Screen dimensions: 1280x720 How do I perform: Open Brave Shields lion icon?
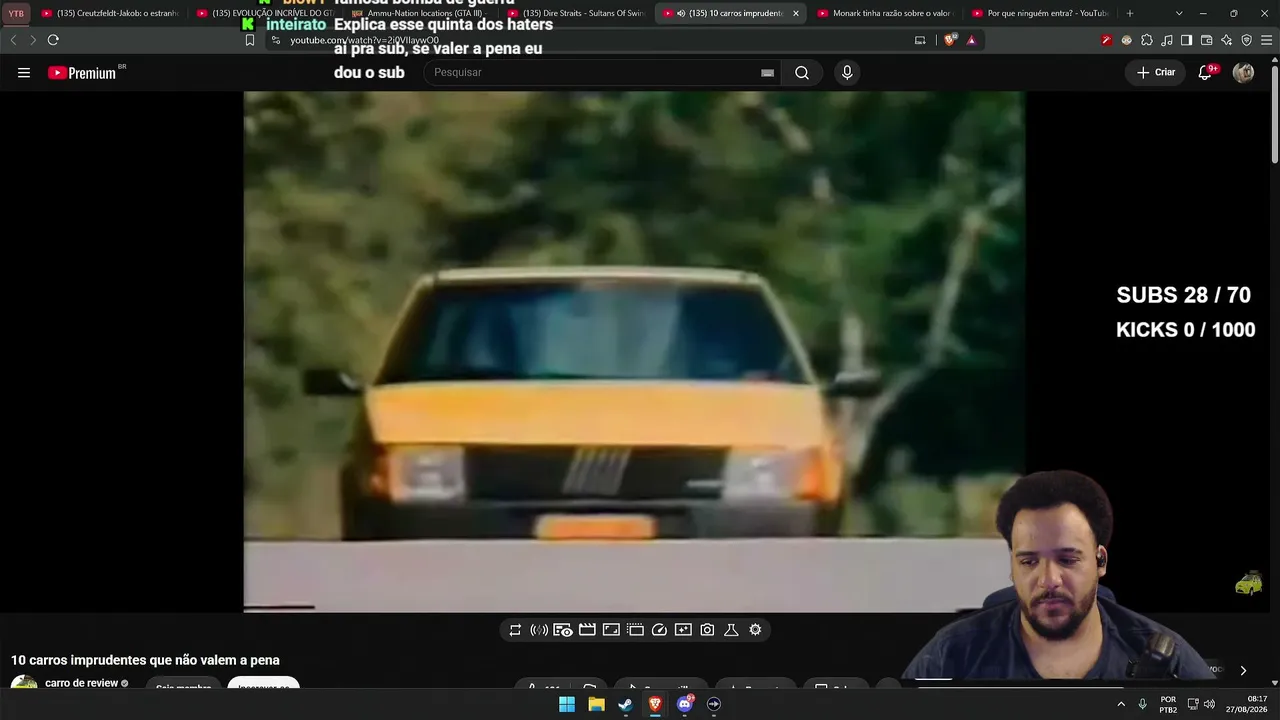point(950,40)
